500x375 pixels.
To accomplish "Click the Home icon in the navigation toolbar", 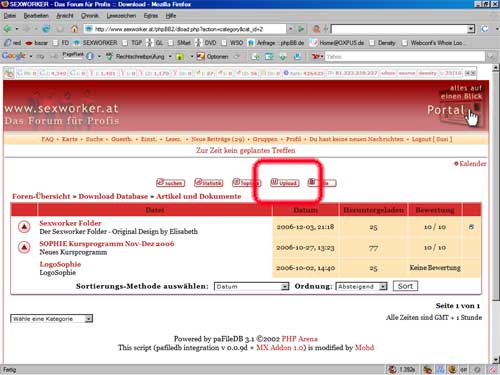I will (74, 29).
